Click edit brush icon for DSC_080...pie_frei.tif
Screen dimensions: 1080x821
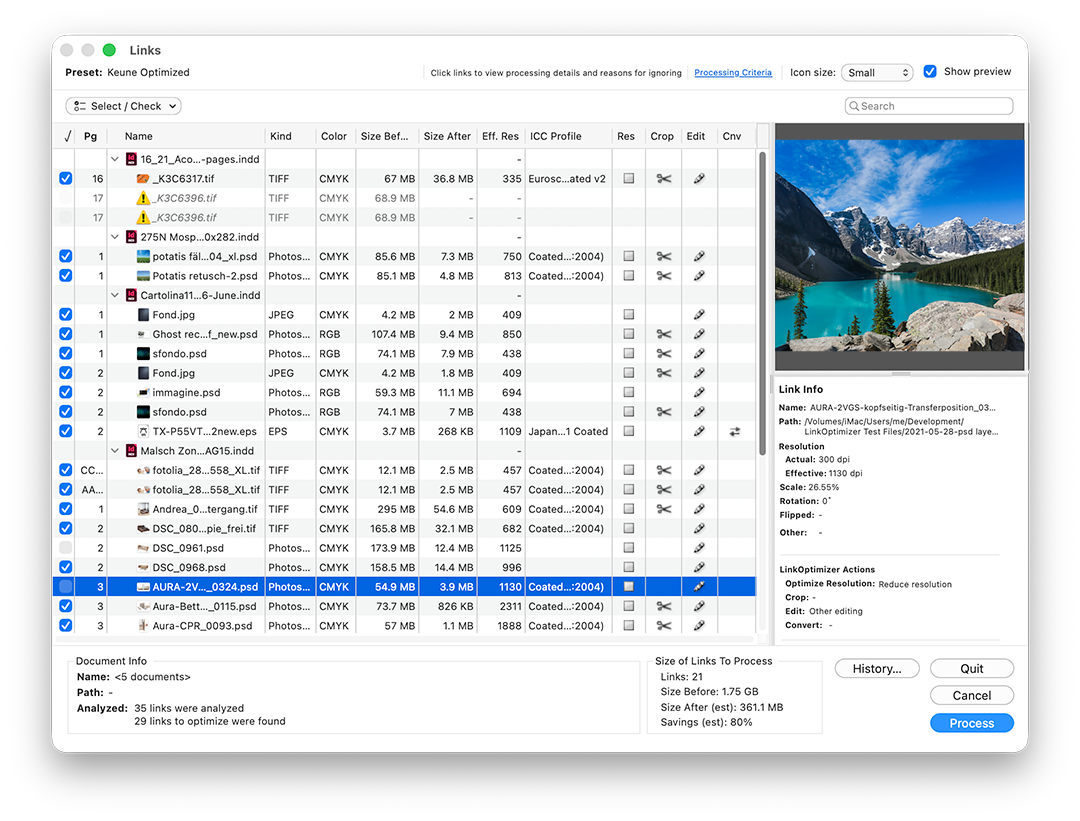698,528
